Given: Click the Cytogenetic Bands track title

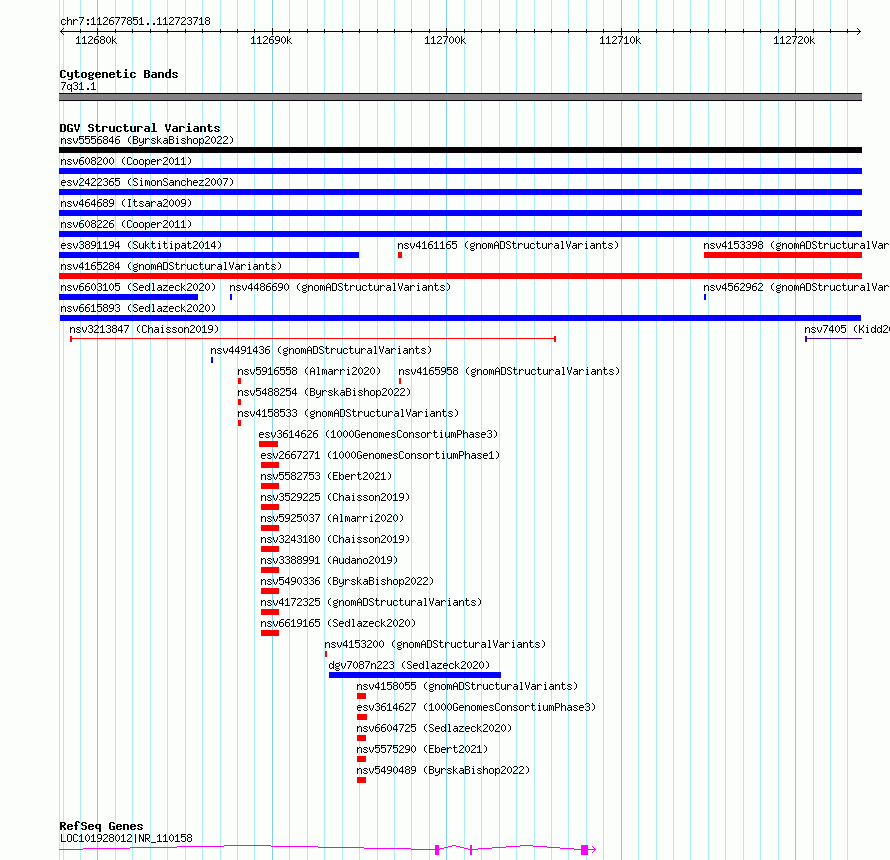Looking at the screenshot, I should point(119,74).
